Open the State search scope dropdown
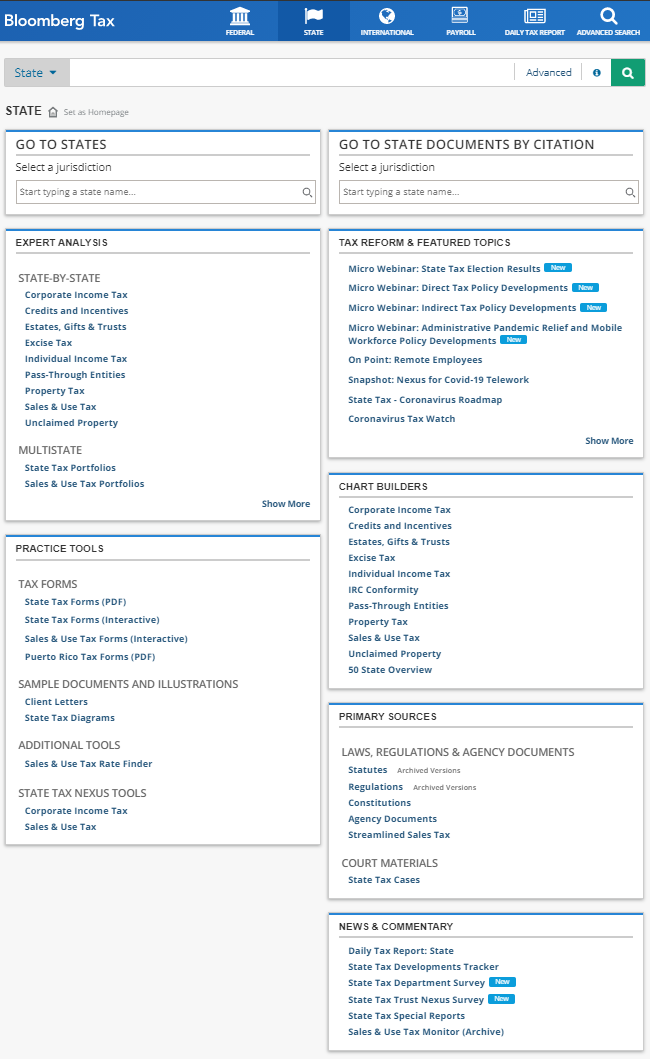Viewport: 650px width, 1059px height. point(37,73)
